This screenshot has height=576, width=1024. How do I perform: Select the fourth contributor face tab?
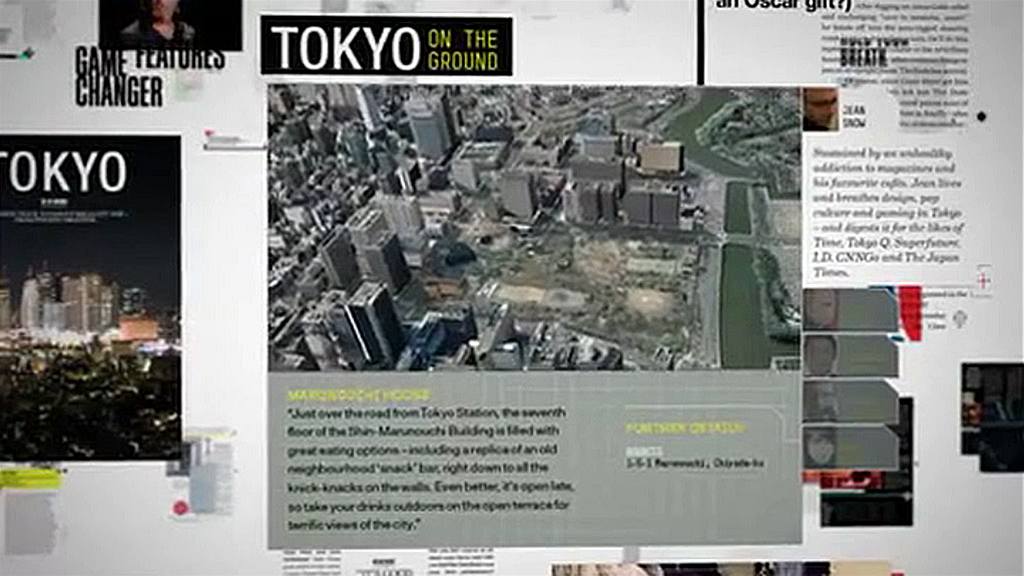[850, 447]
